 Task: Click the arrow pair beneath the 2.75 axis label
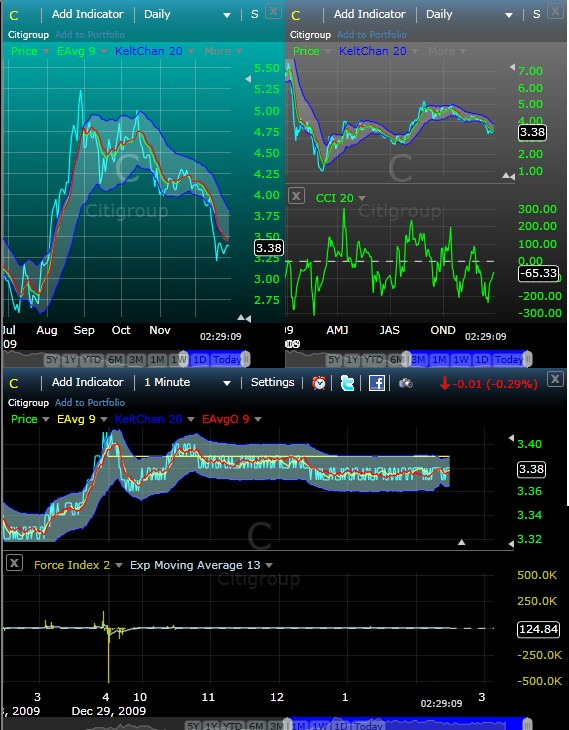pyautogui.click(x=244, y=318)
